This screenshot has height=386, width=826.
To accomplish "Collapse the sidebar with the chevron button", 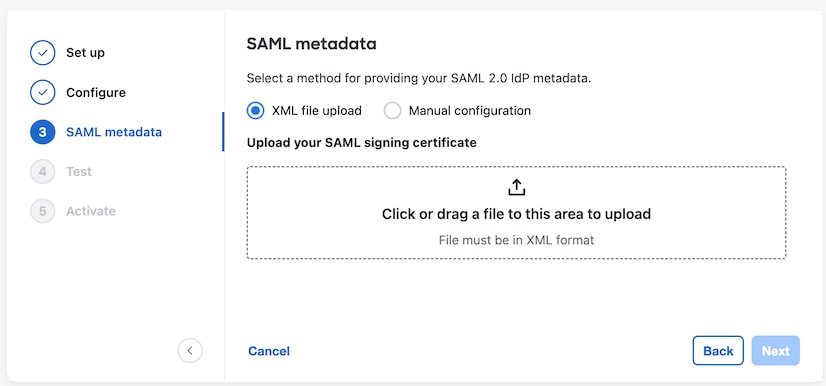I will pos(190,350).
